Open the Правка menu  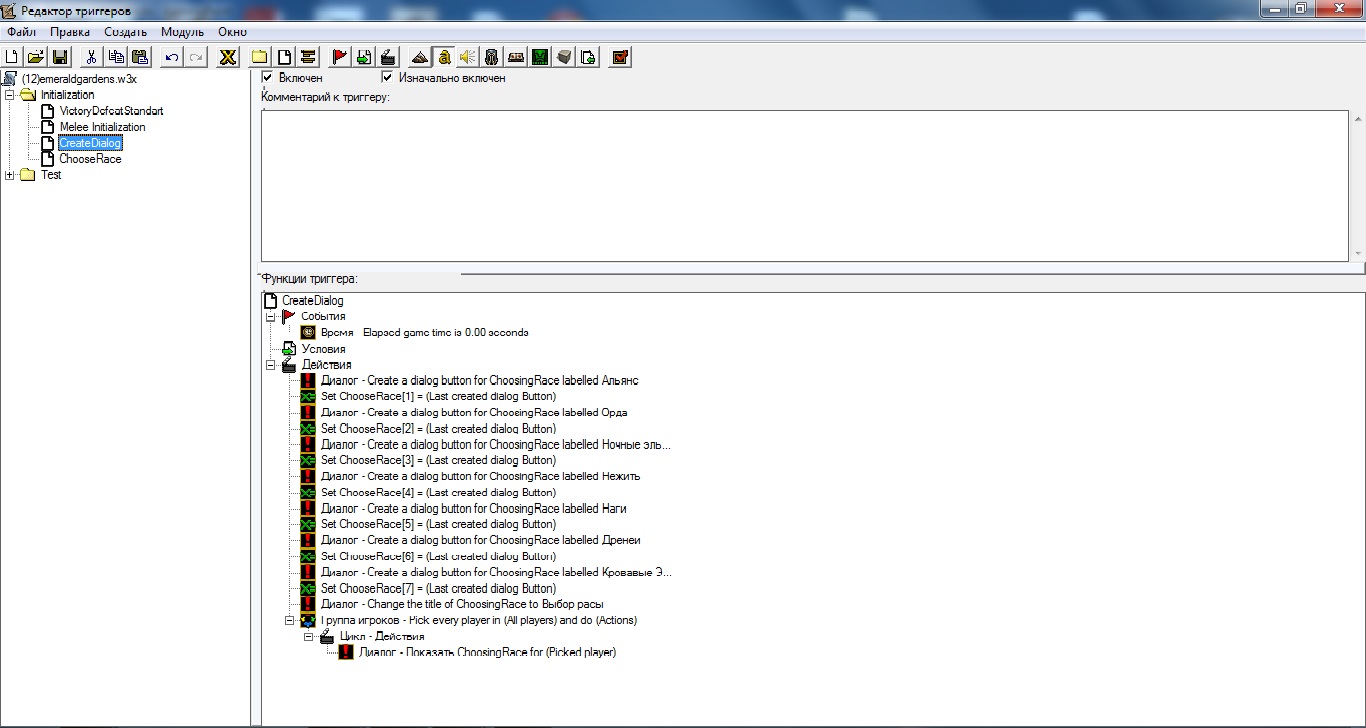(x=70, y=32)
